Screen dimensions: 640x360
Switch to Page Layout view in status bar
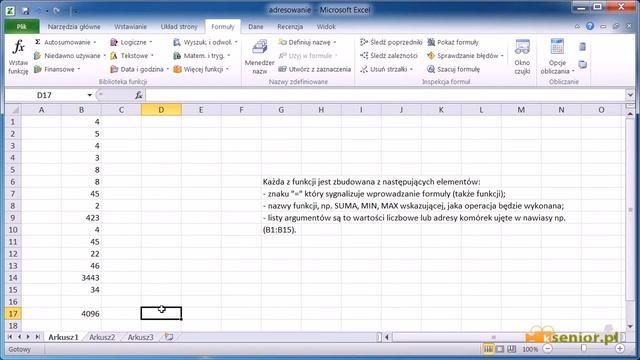500,349
